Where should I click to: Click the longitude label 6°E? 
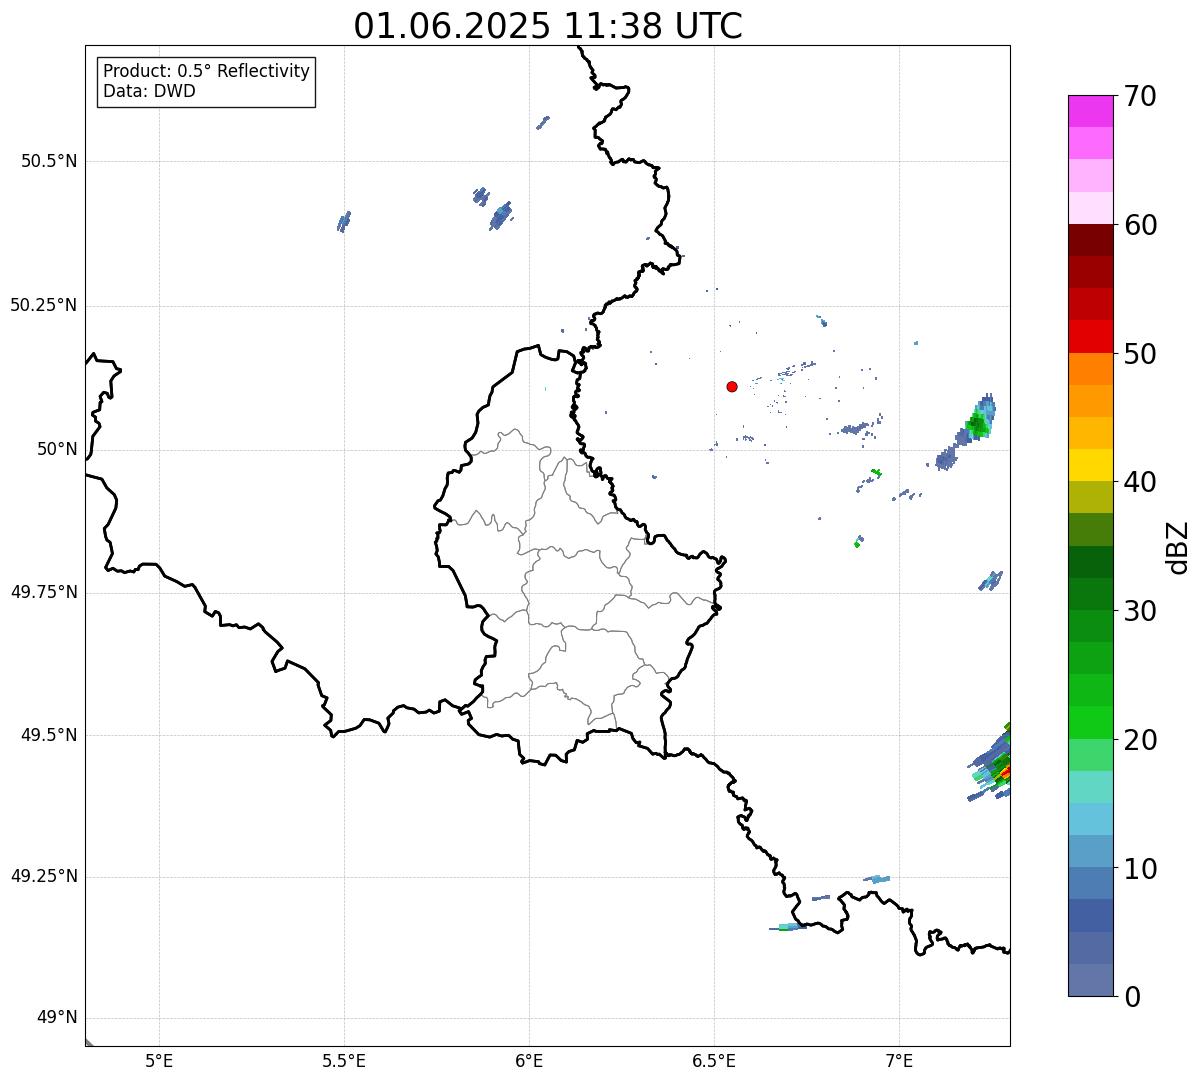(529, 1061)
